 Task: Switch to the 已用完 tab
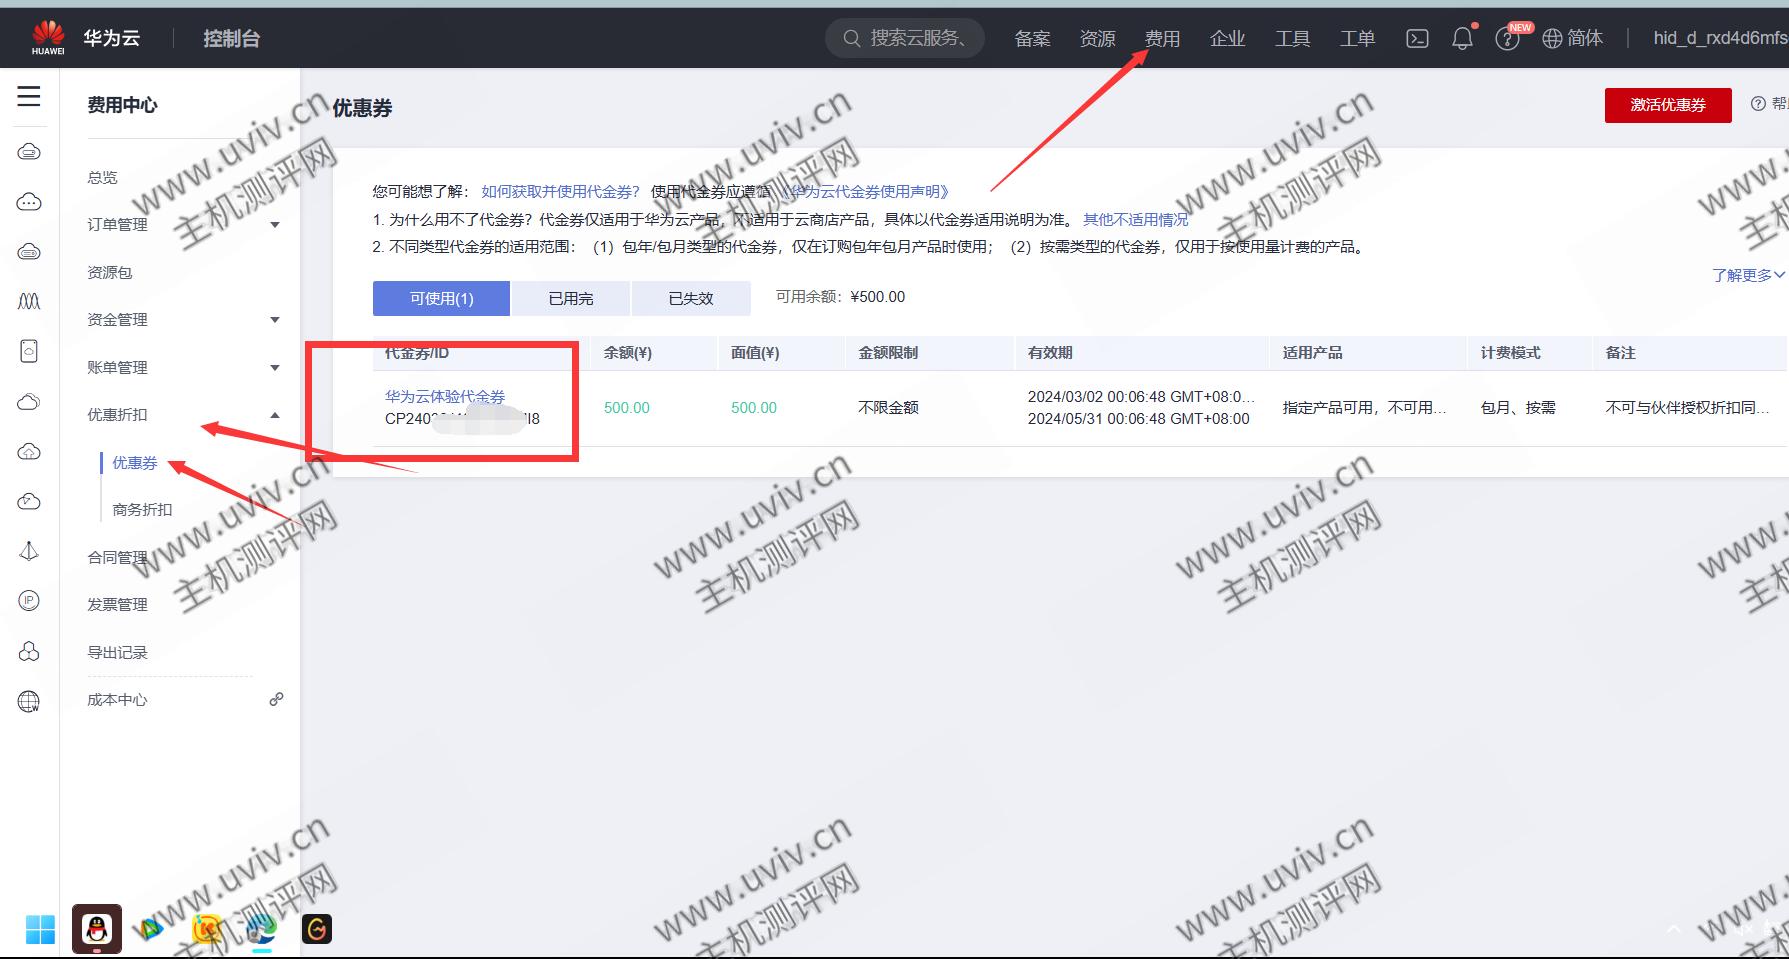click(x=570, y=298)
